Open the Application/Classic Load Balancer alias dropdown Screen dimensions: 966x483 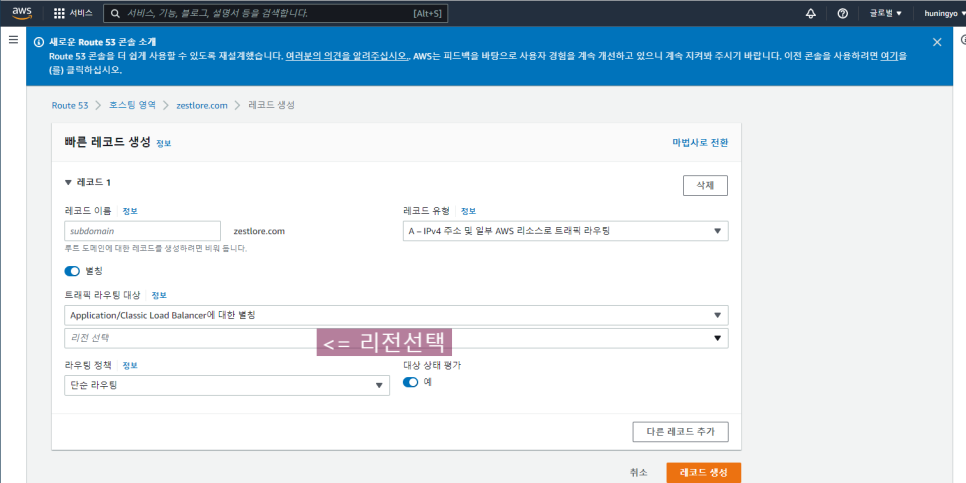[396, 315]
